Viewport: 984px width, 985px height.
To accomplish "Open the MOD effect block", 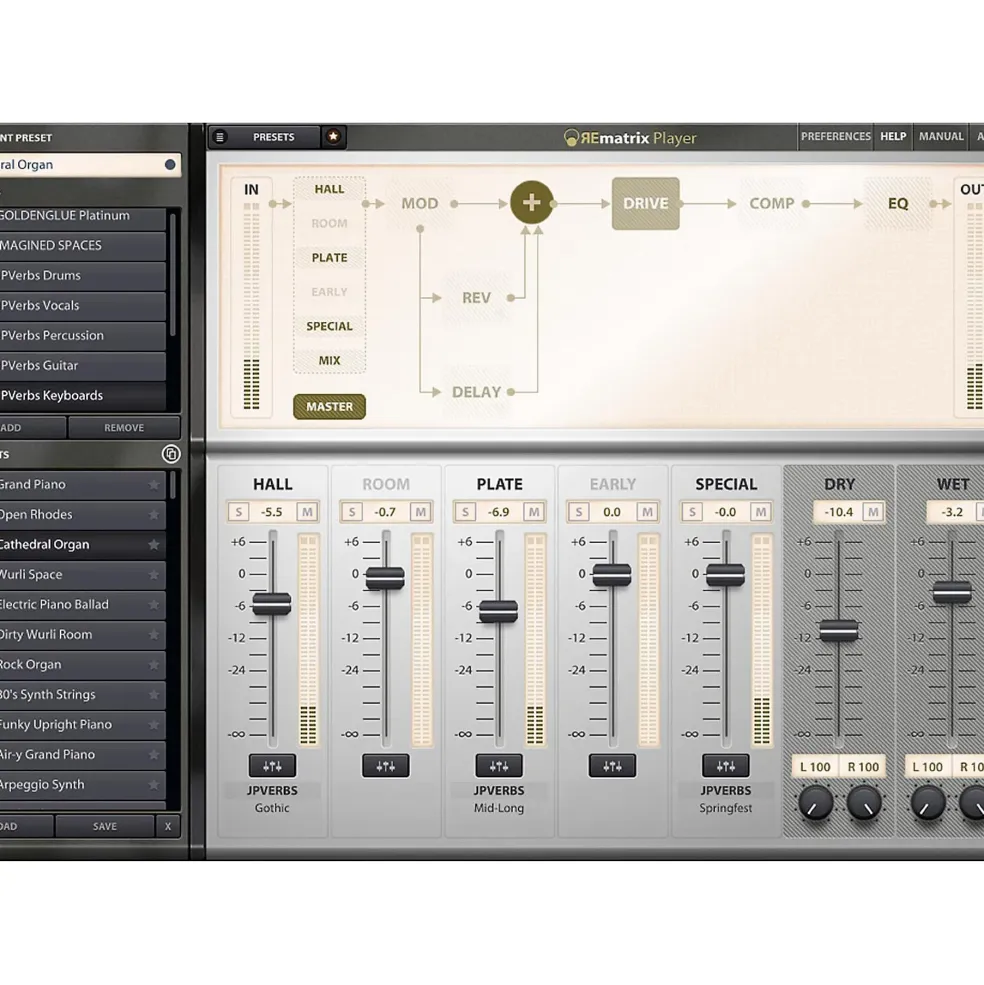I will [420, 204].
